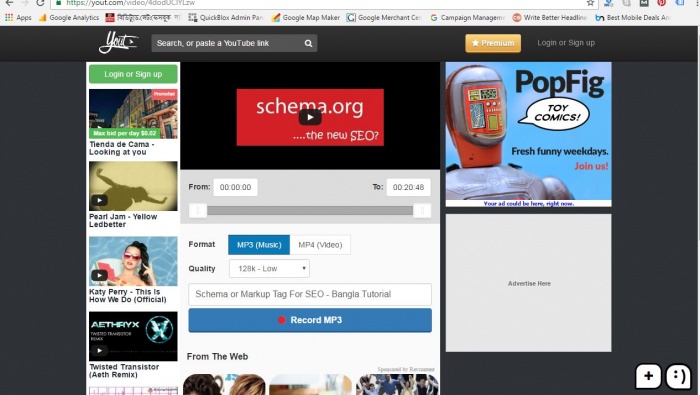Screen dimensions: 700x395
Task: Click the bookmark star icon in address bar
Action: [x=590, y=3]
